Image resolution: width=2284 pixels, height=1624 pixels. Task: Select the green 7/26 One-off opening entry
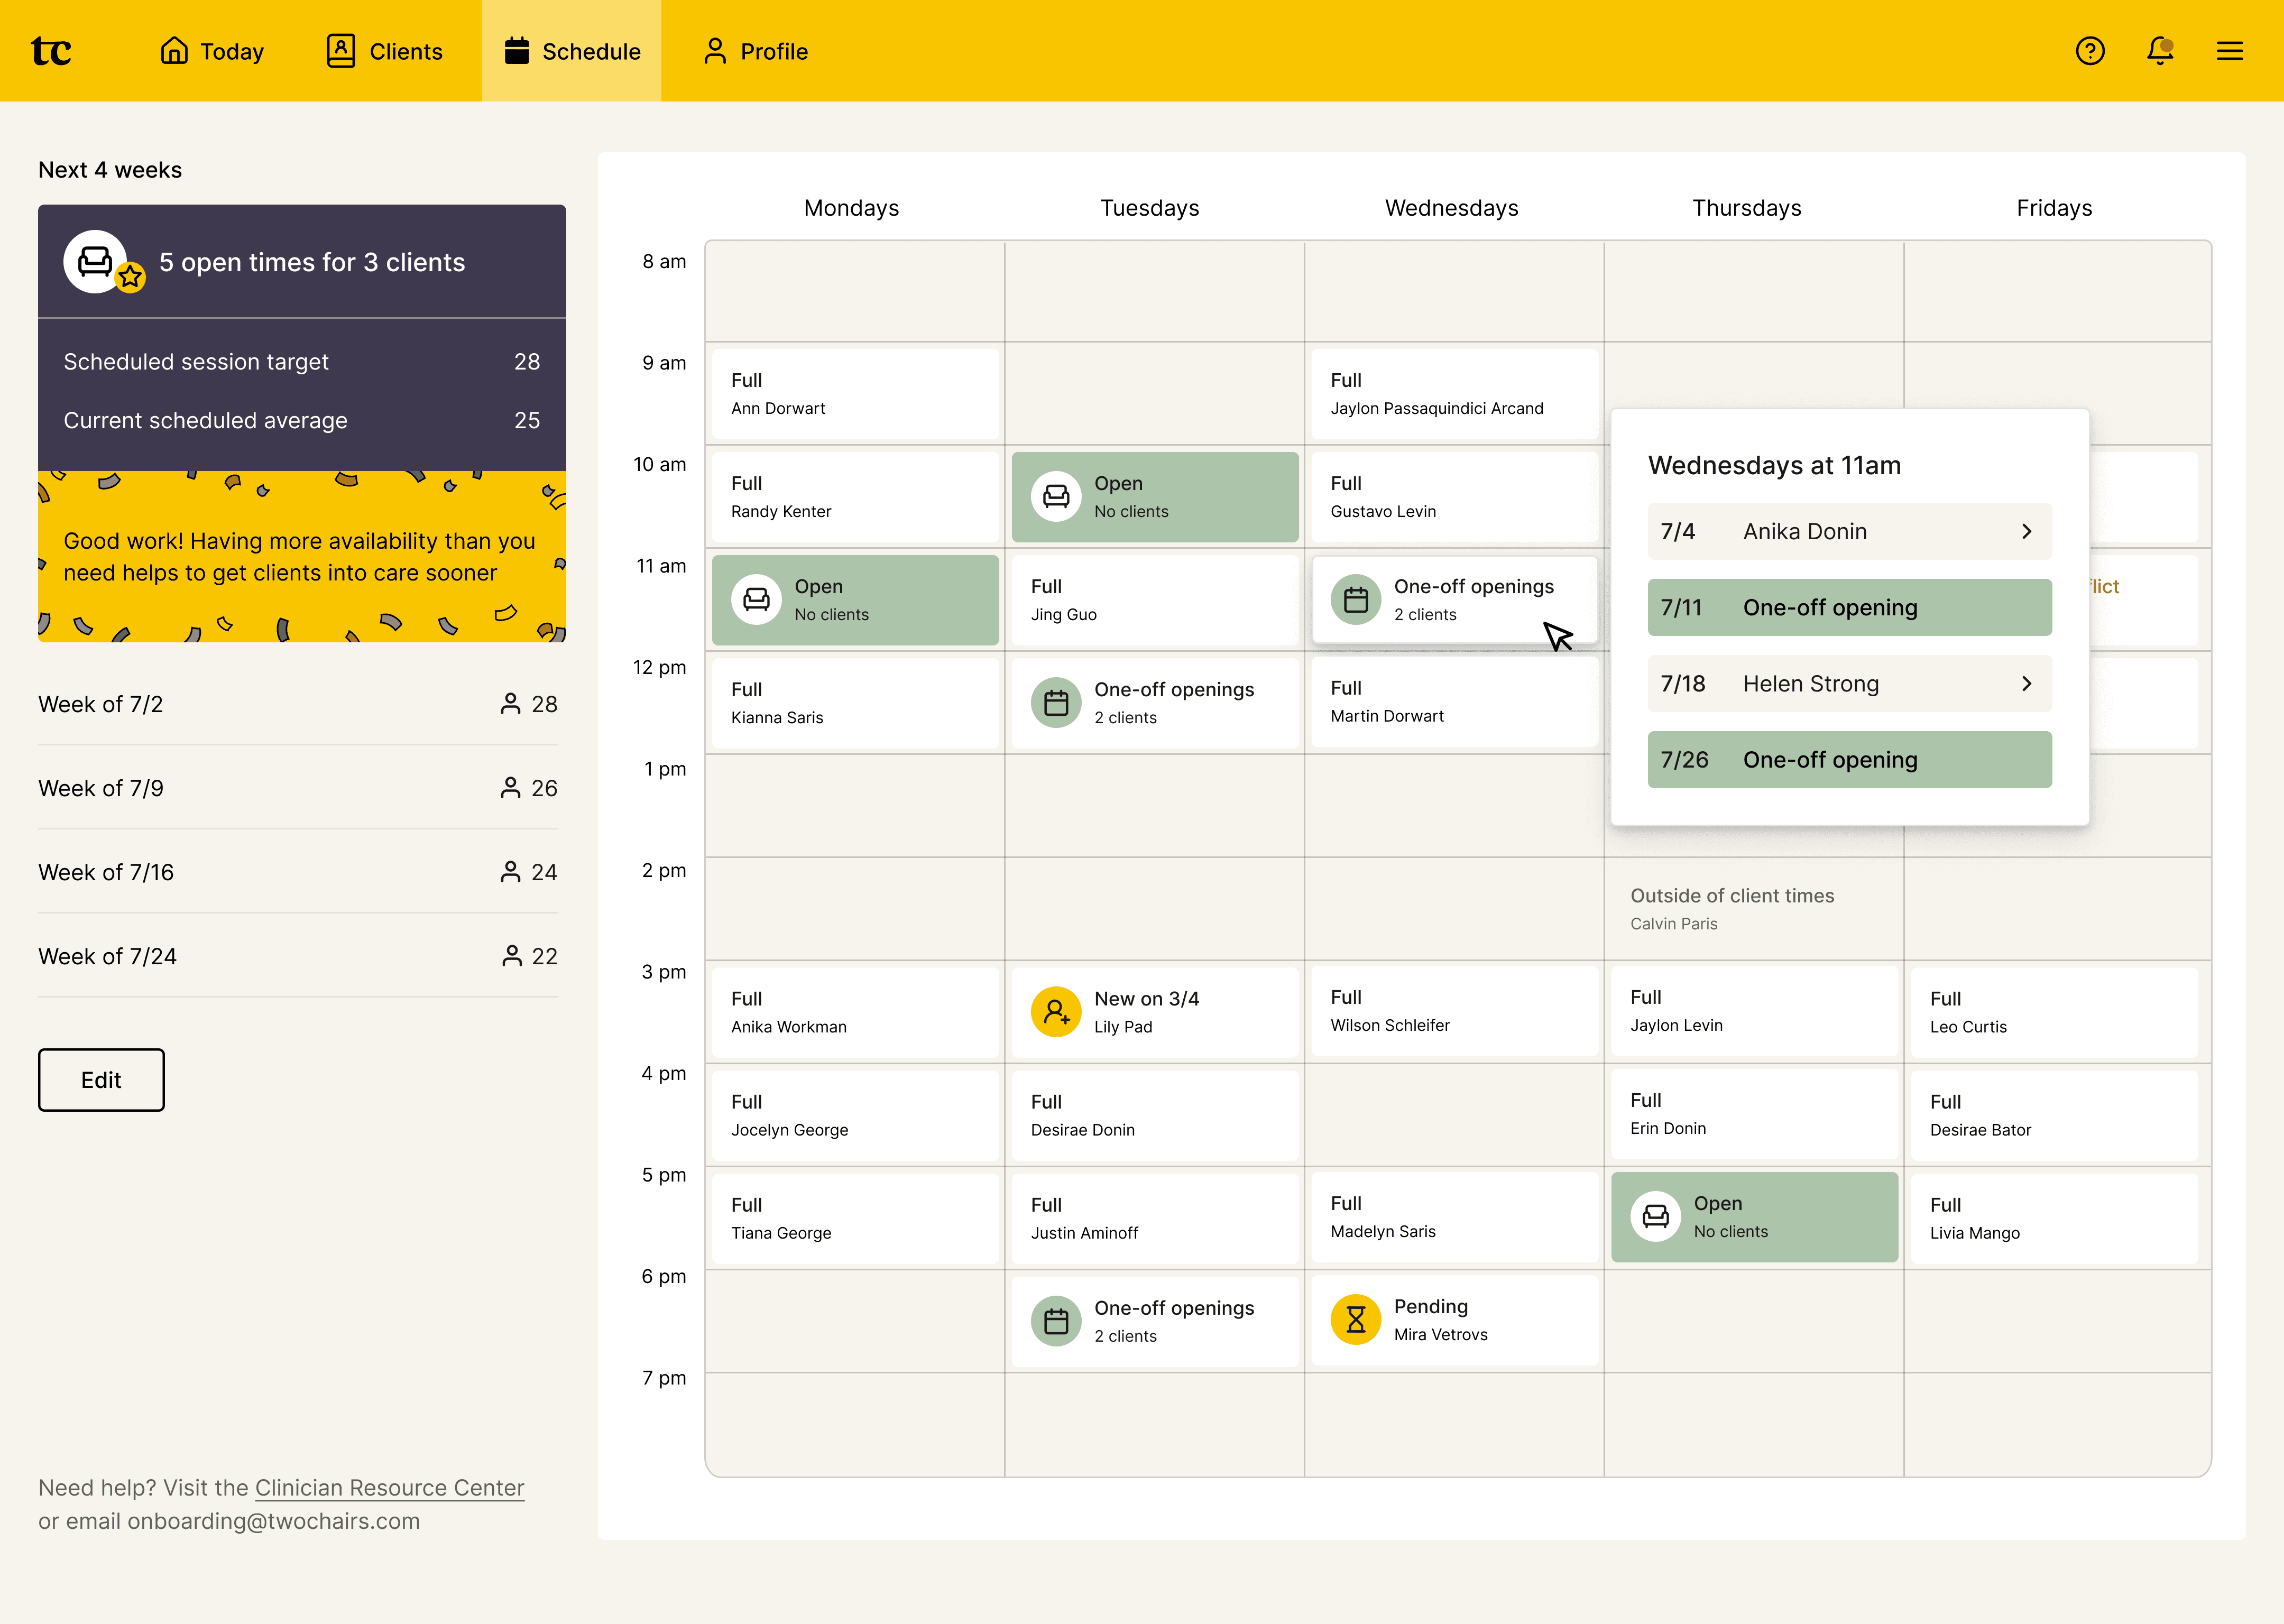[1849, 760]
